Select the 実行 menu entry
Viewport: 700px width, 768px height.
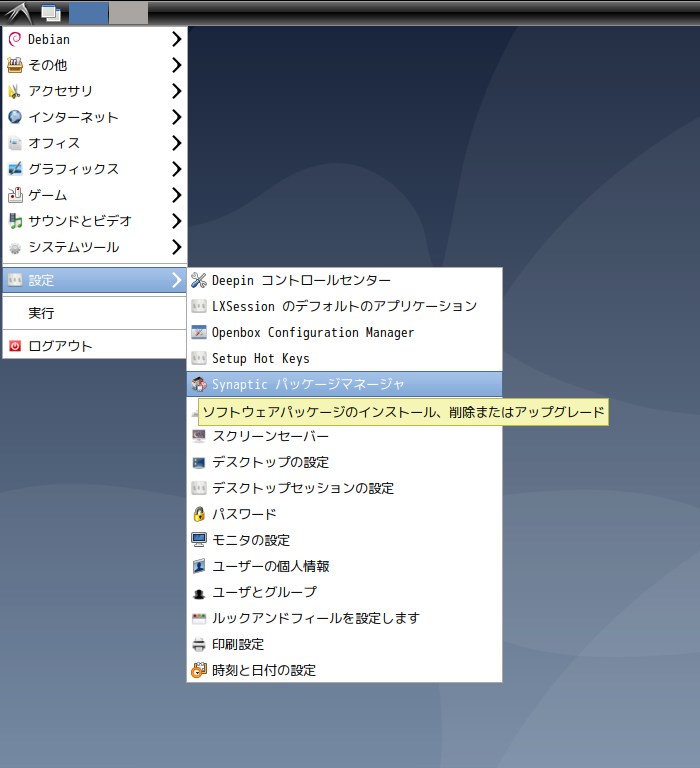coord(95,313)
